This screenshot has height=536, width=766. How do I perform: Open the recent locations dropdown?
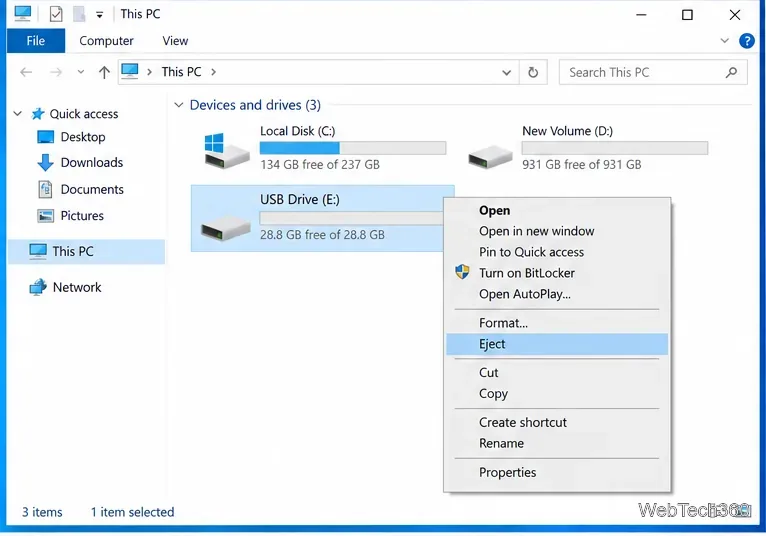[81, 72]
